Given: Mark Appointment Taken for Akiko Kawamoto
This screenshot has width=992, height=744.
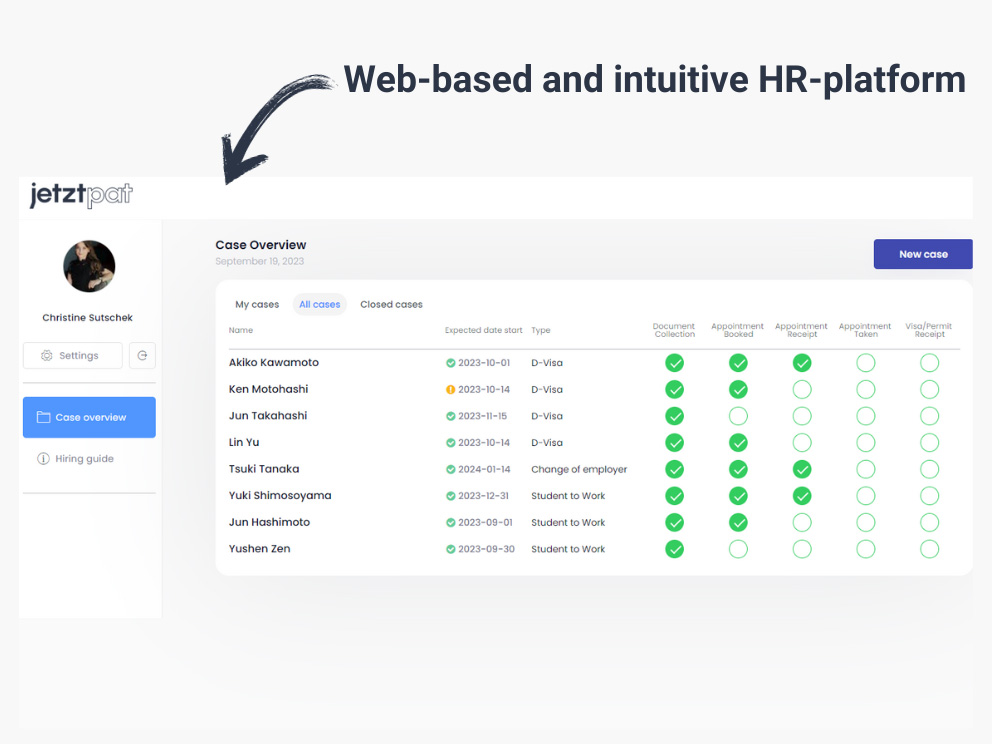Looking at the screenshot, I should click(x=865, y=363).
